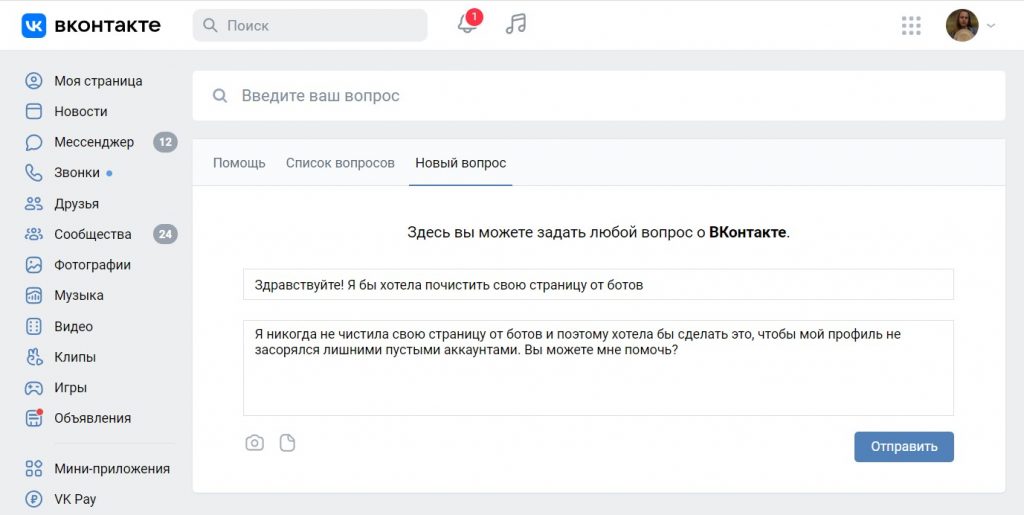This screenshot has height=515, width=1024.
Task: Click the вконтакте wordmark text
Action: (108, 25)
